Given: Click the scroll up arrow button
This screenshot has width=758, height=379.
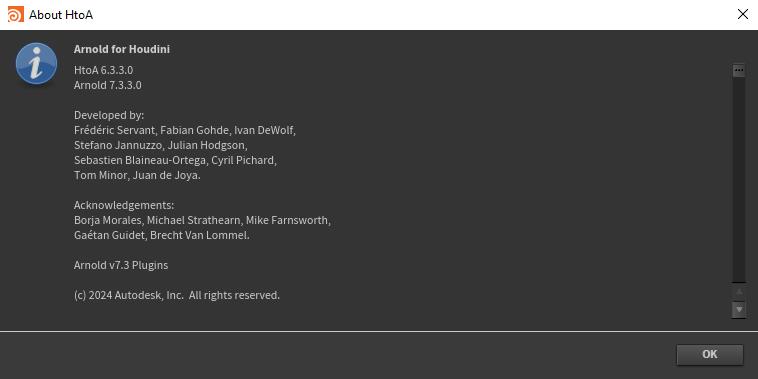Looking at the screenshot, I should 739,292.
